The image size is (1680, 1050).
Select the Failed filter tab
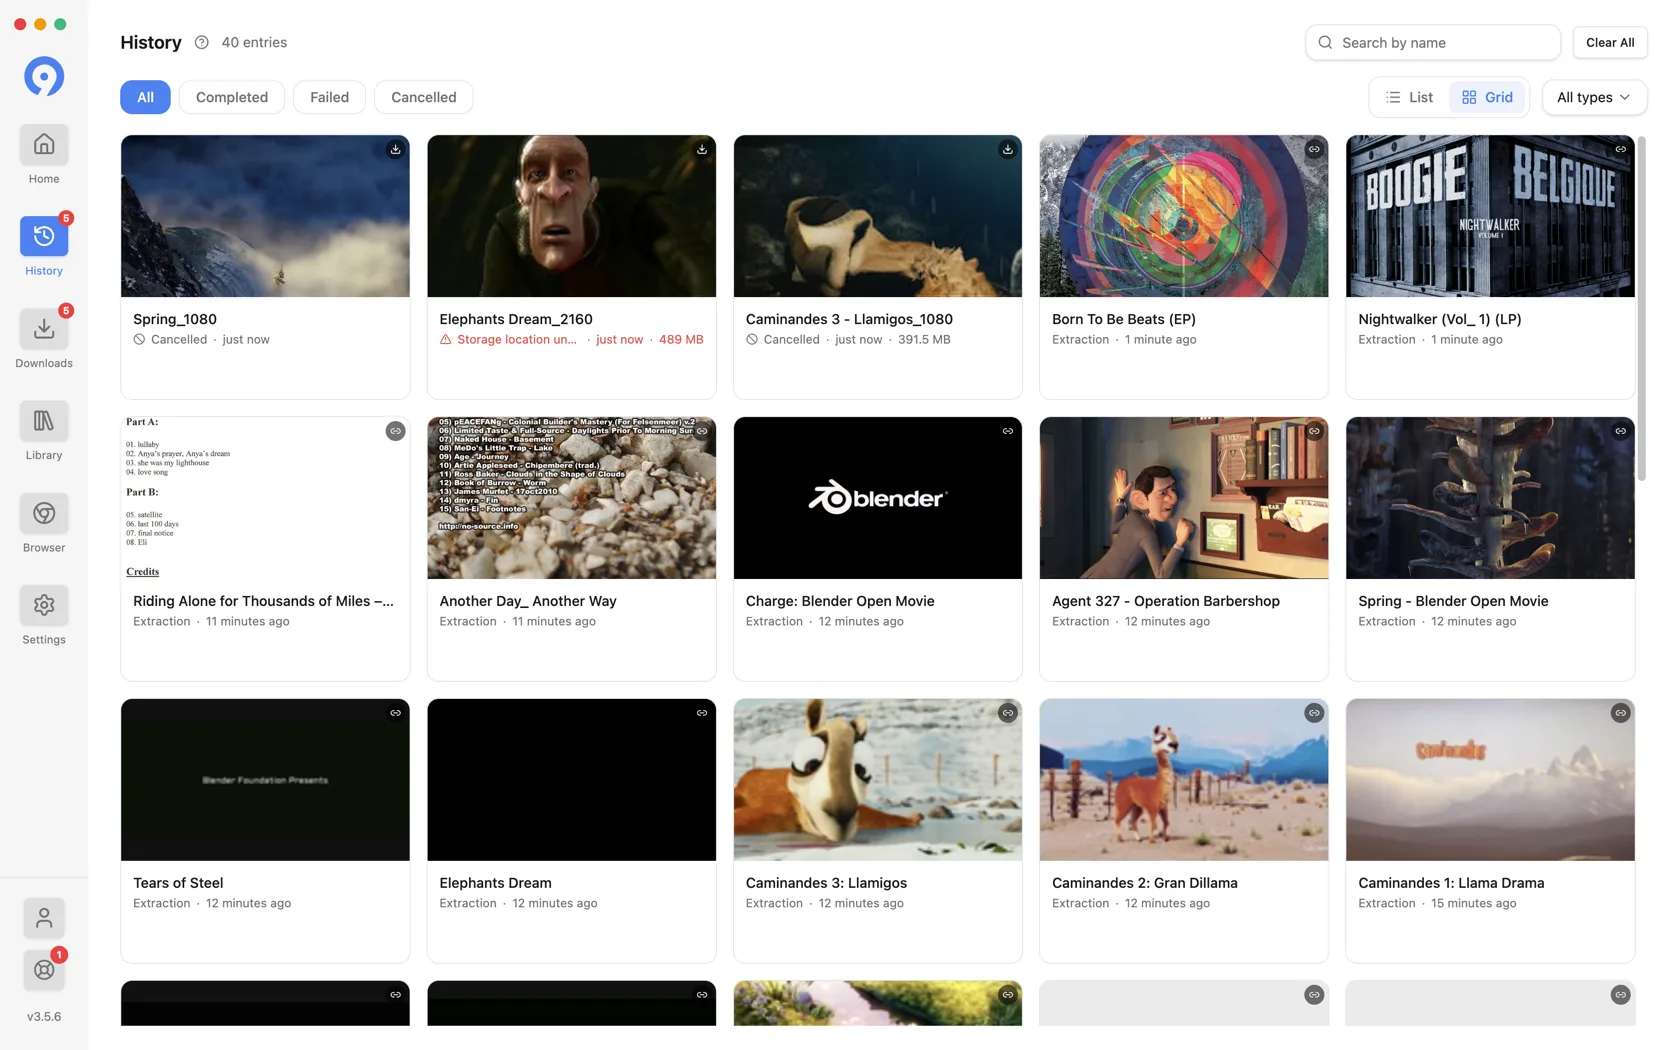click(x=329, y=97)
